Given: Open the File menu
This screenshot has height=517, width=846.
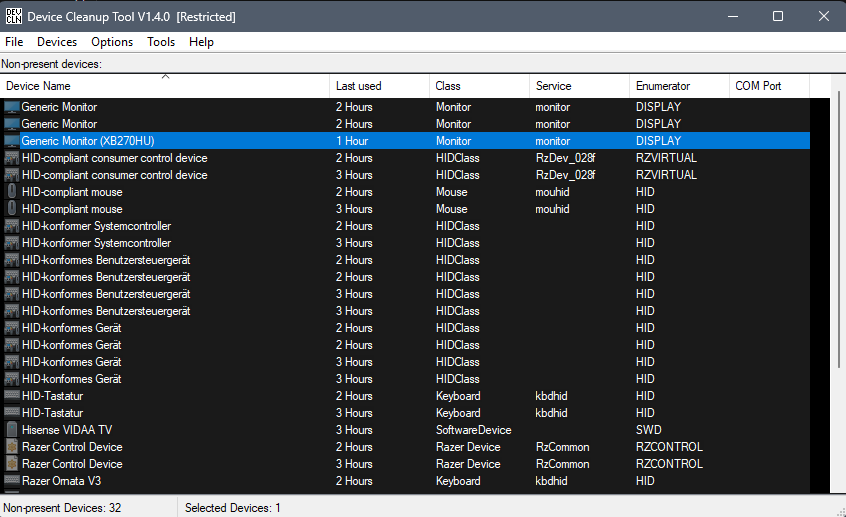Looking at the screenshot, I should coord(14,42).
